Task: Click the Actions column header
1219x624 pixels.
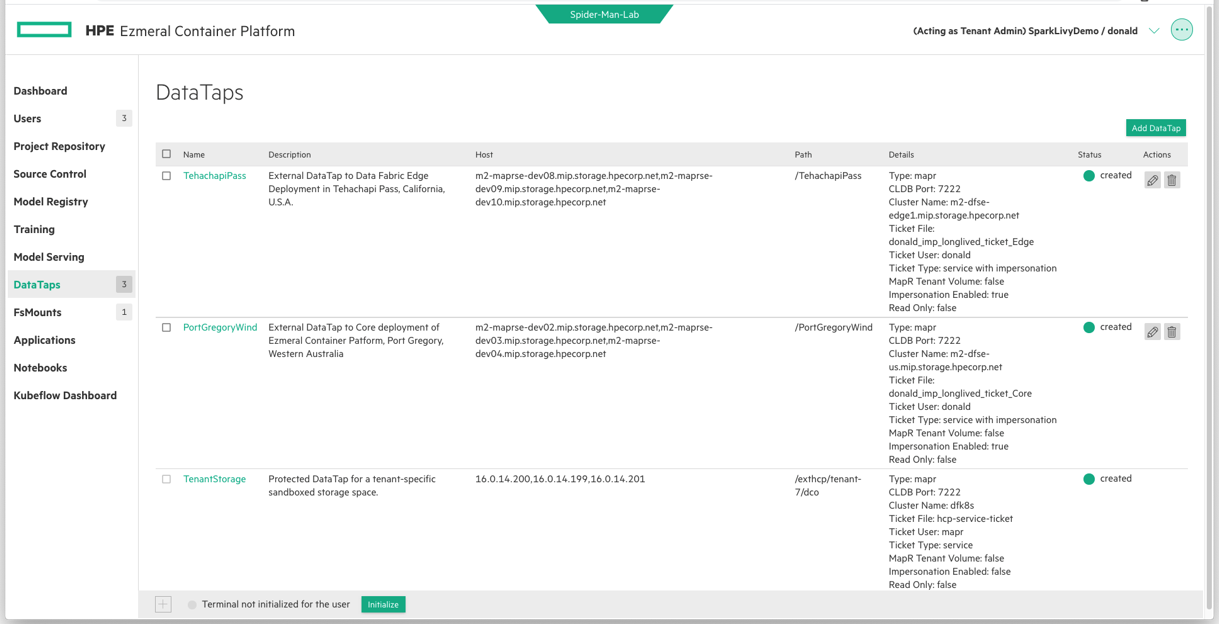Action: (1157, 155)
